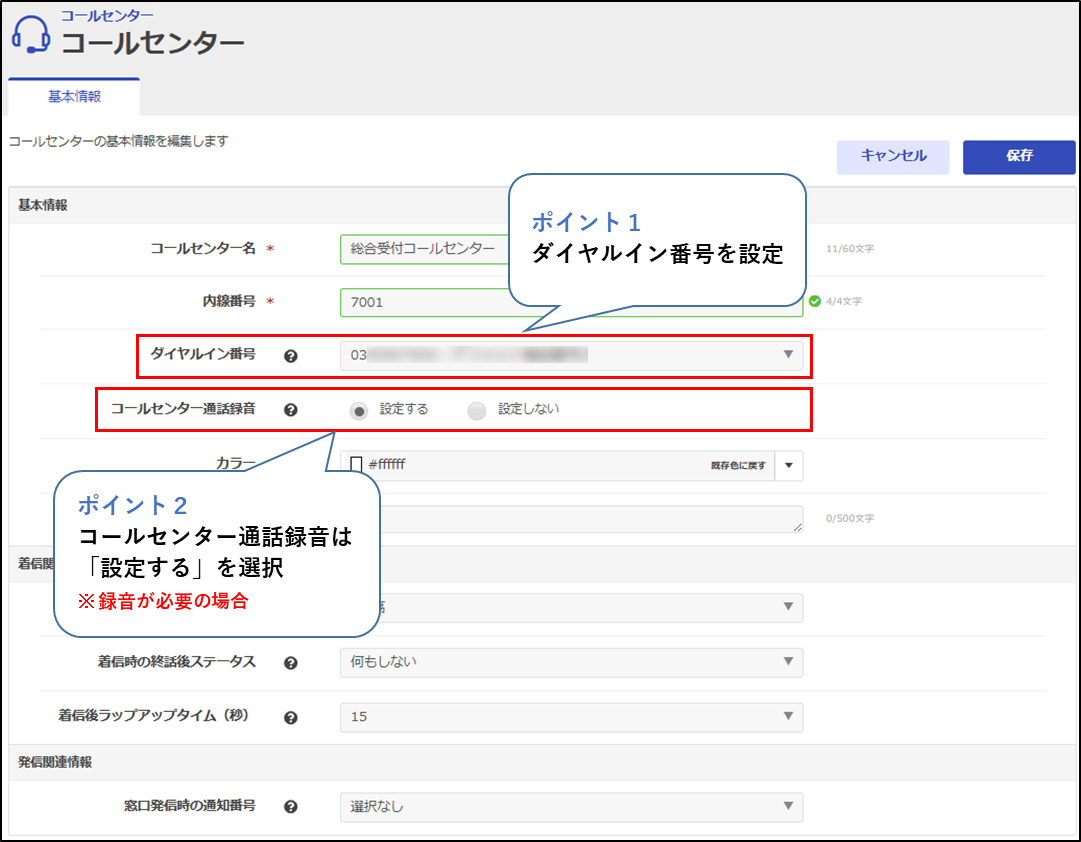Select 設定しない radio button for call recording
The image size is (1081, 842).
(x=477, y=410)
